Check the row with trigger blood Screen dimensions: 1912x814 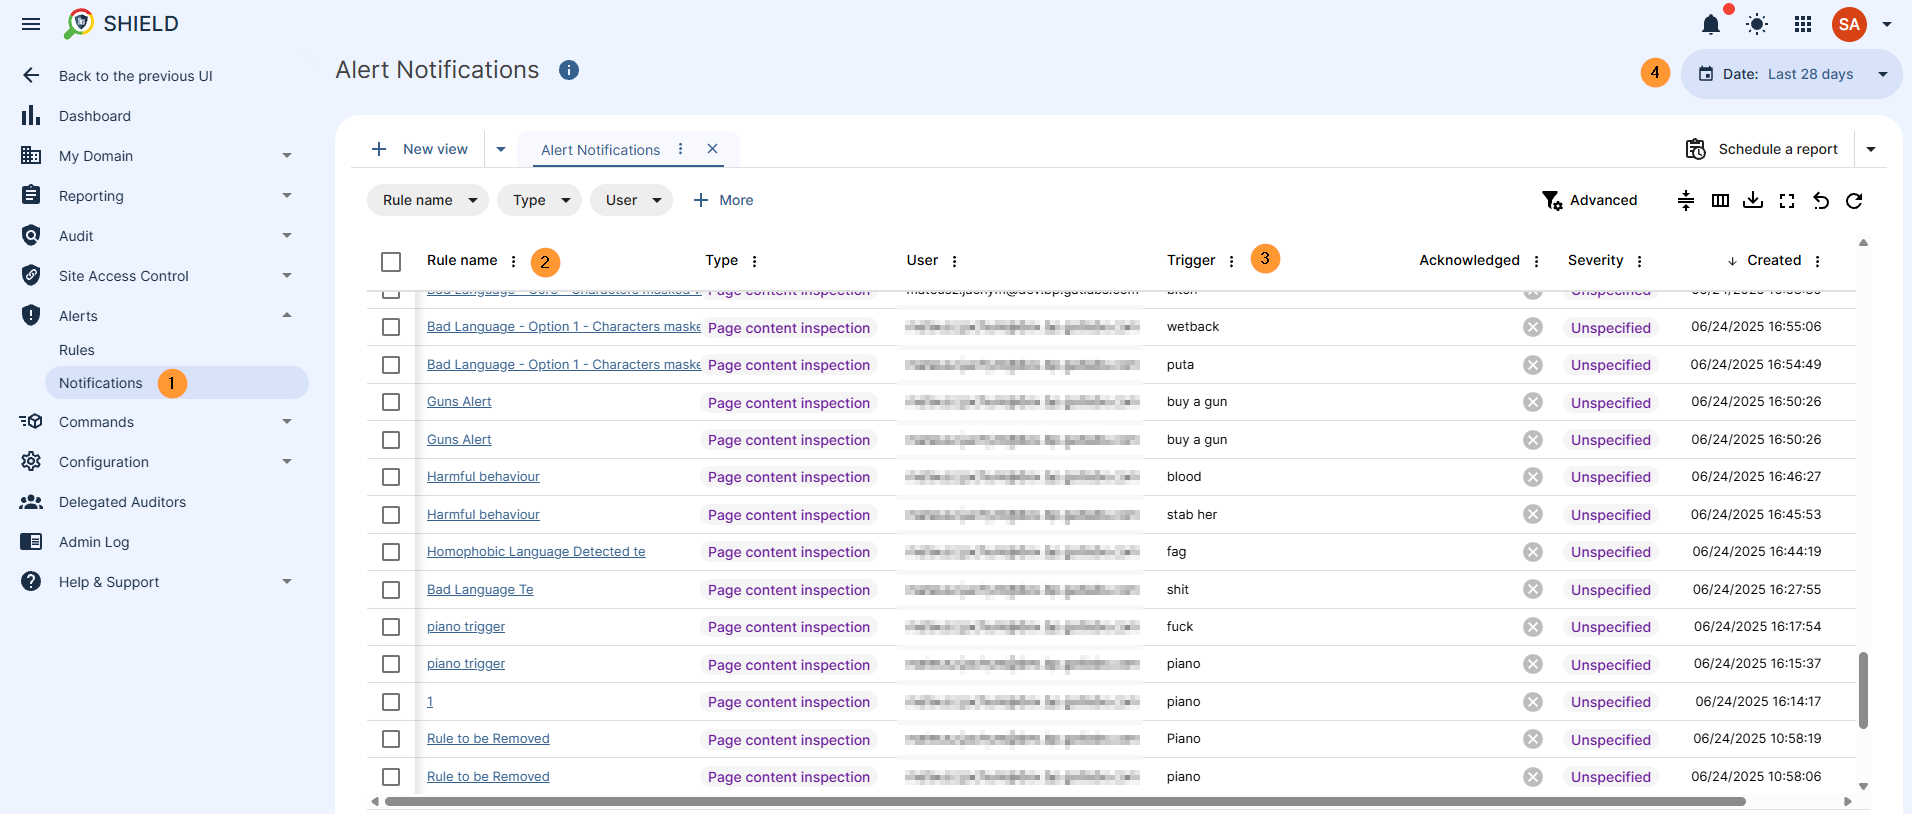click(391, 477)
